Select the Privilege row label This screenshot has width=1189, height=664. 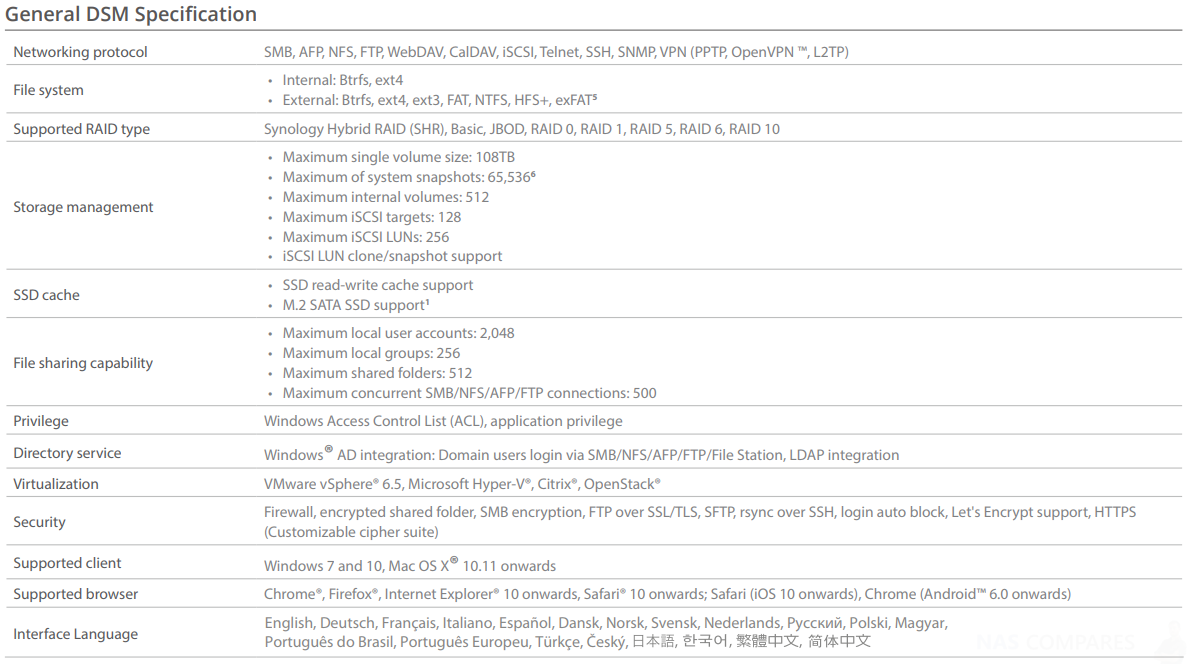pyautogui.click(x=41, y=421)
